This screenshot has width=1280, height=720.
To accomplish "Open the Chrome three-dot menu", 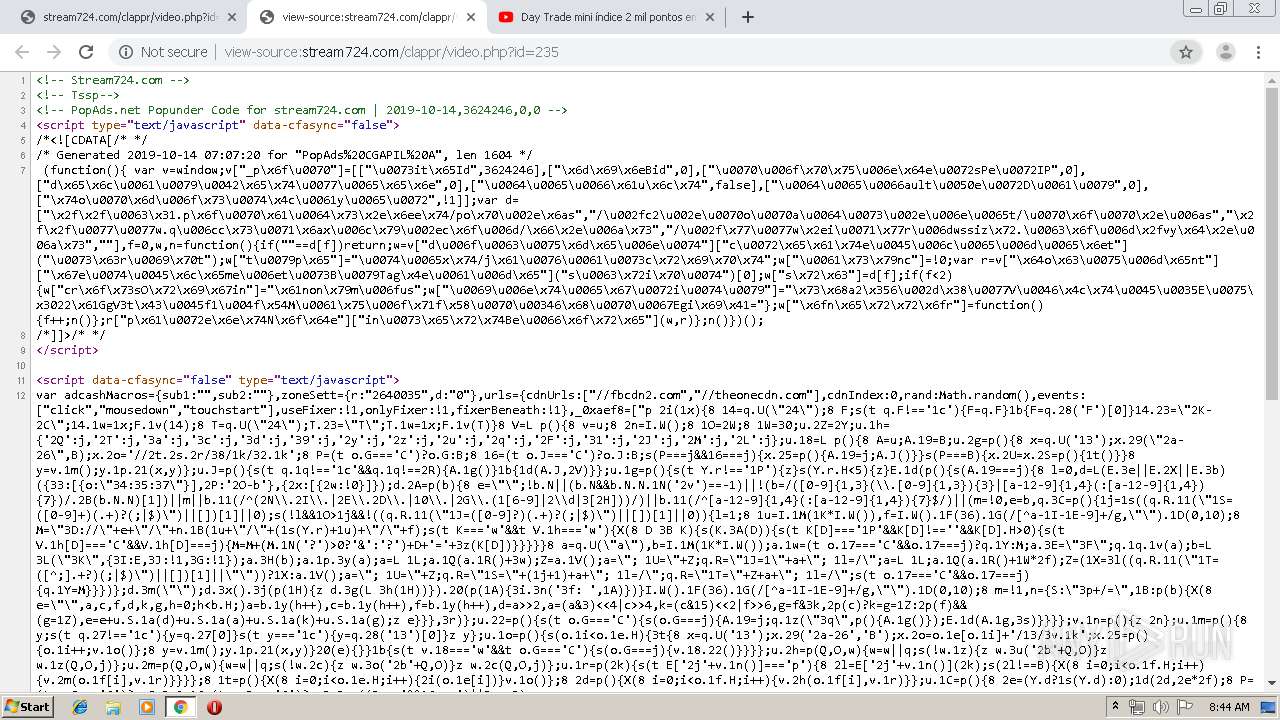I will pyautogui.click(x=1257, y=52).
